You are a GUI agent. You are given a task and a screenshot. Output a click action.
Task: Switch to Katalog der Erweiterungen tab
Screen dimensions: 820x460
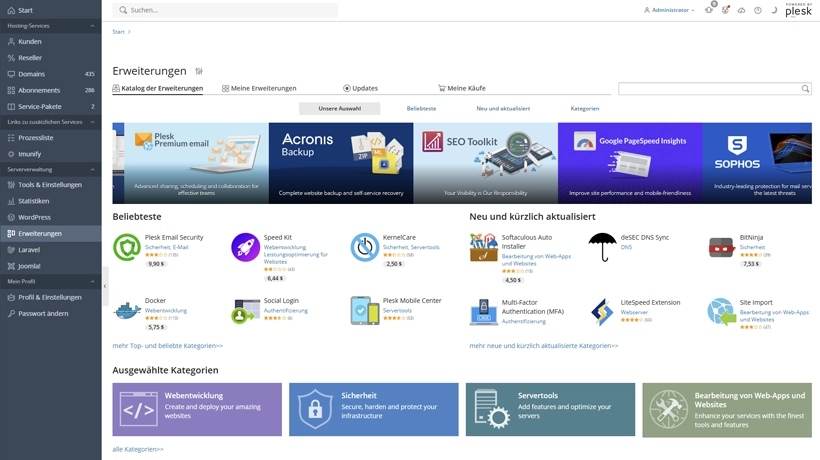pos(157,88)
